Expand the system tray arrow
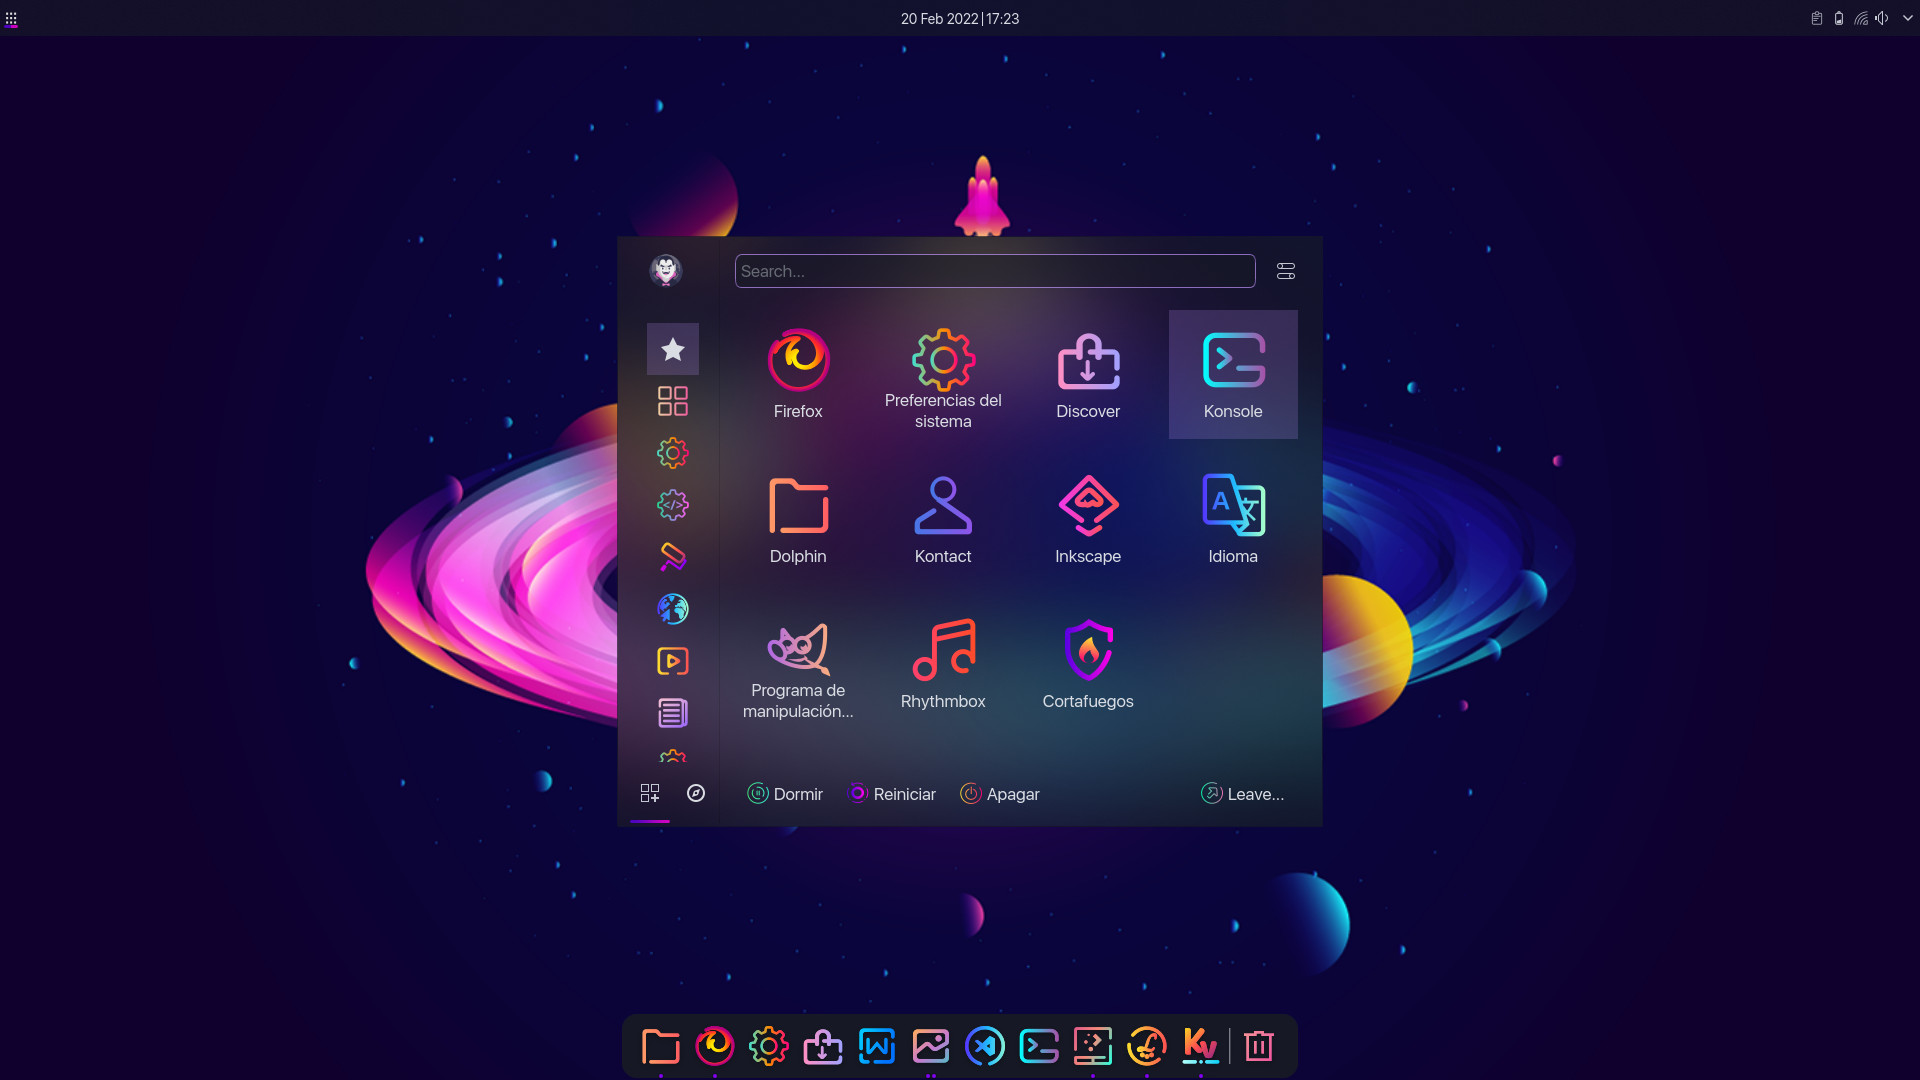Image resolution: width=1920 pixels, height=1080 pixels. click(1907, 18)
